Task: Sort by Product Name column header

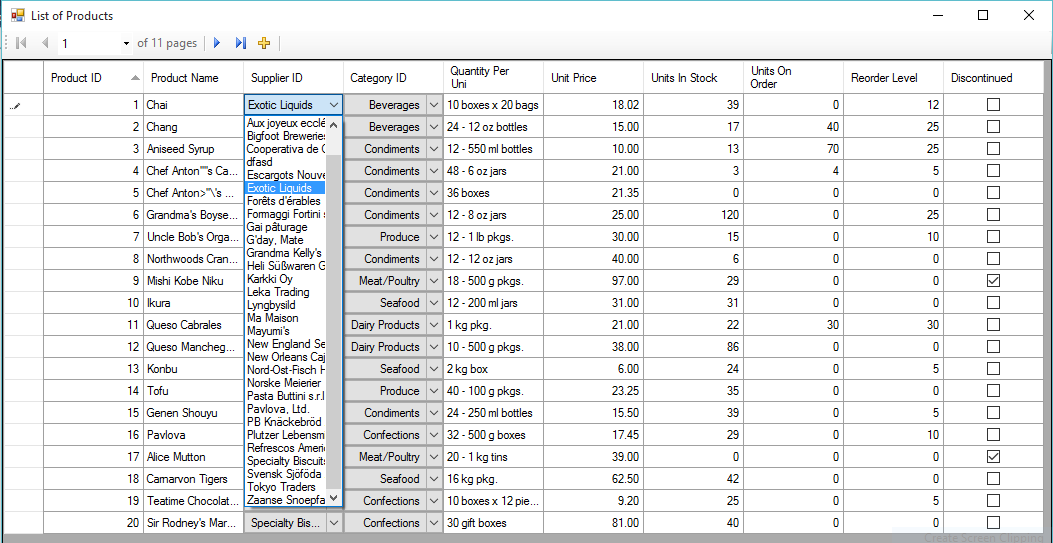Action: pyautogui.click(x=193, y=78)
